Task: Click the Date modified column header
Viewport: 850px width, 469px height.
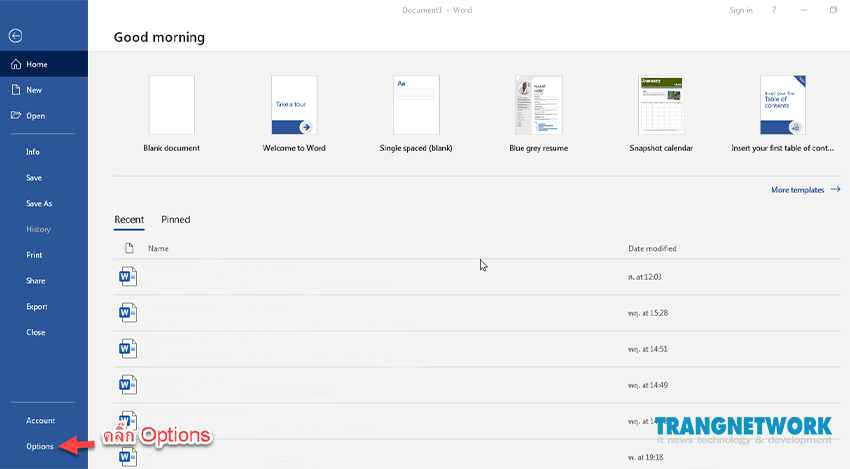Action: pos(652,248)
